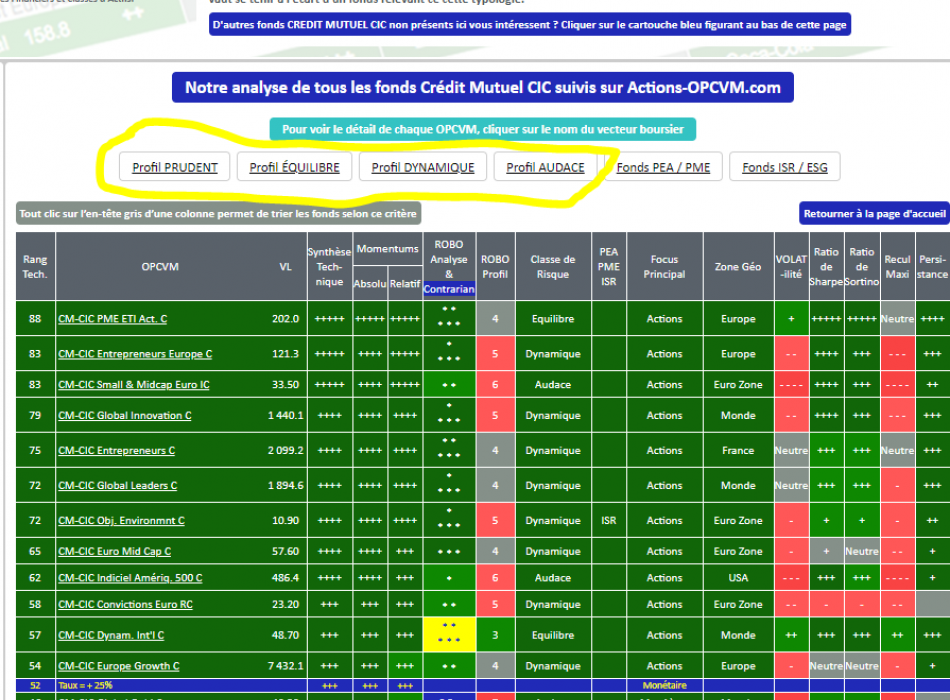Sort by the Zone Géo header
The width and height of the screenshot is (950, 700).
click(738, 267)
